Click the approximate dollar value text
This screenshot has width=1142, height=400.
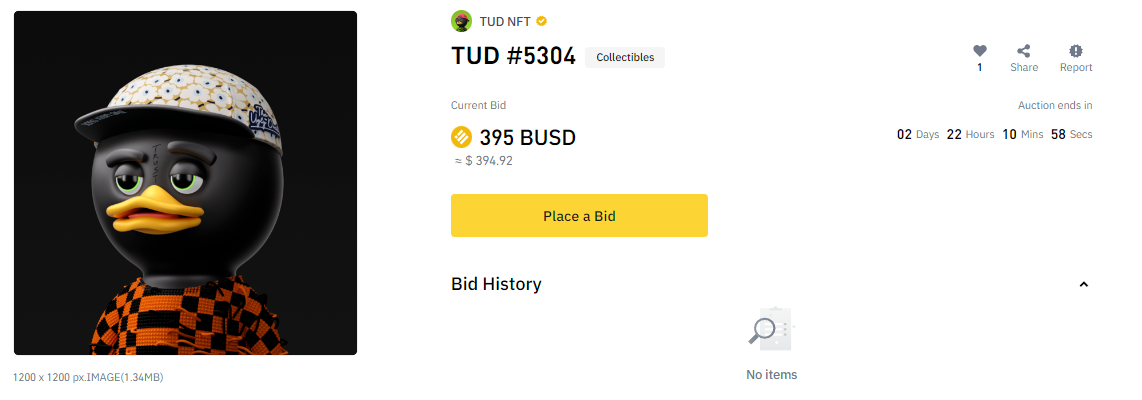pyautogui.click(x=484, y=161)
